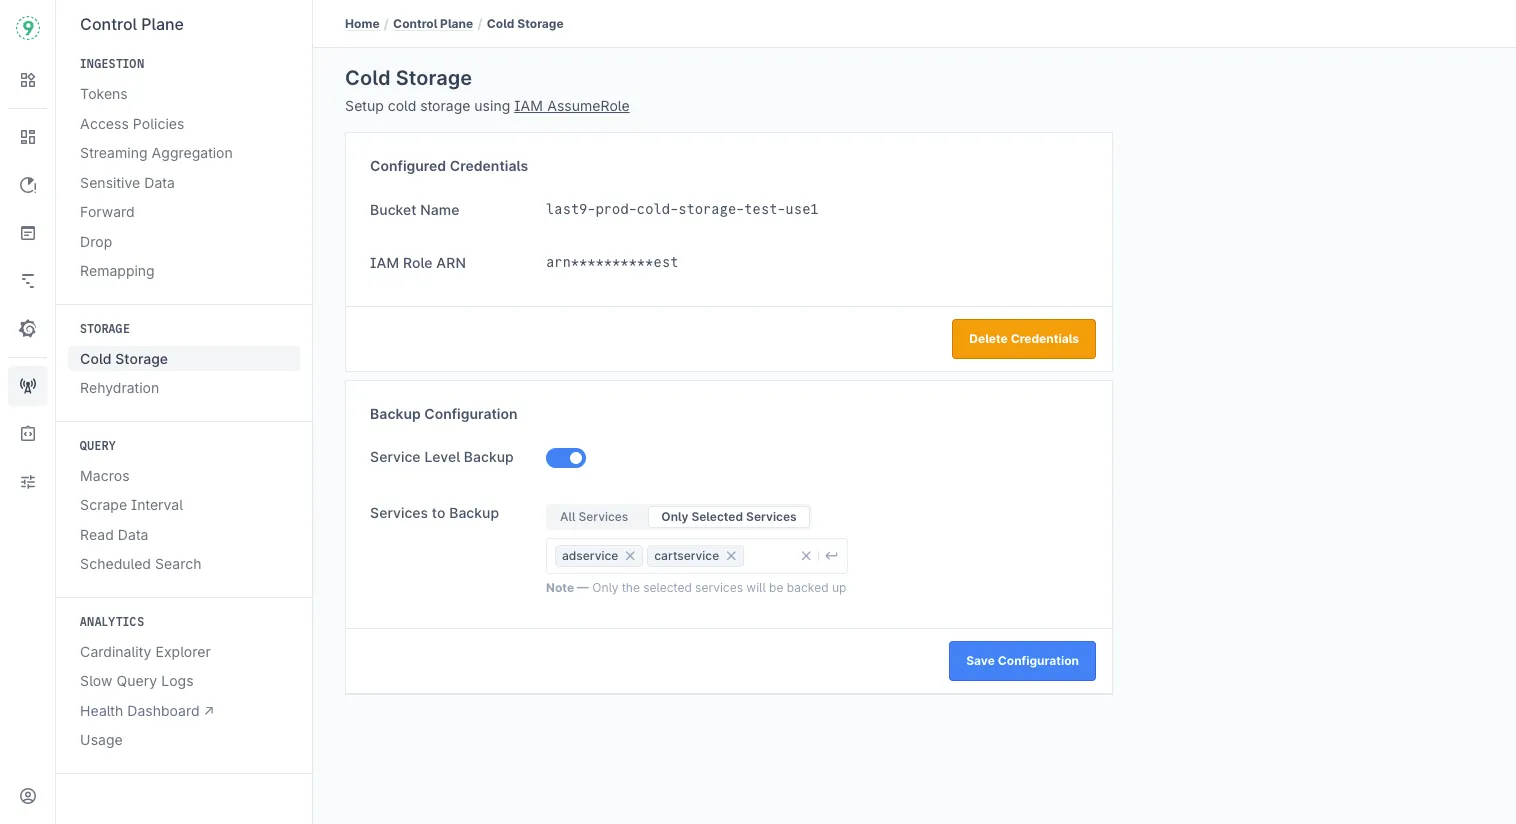Image resolution: width=1516 pixels, height=824 pixels.
Task: Open the IAM AssumeRole link
Action: [x=571, y=106]
